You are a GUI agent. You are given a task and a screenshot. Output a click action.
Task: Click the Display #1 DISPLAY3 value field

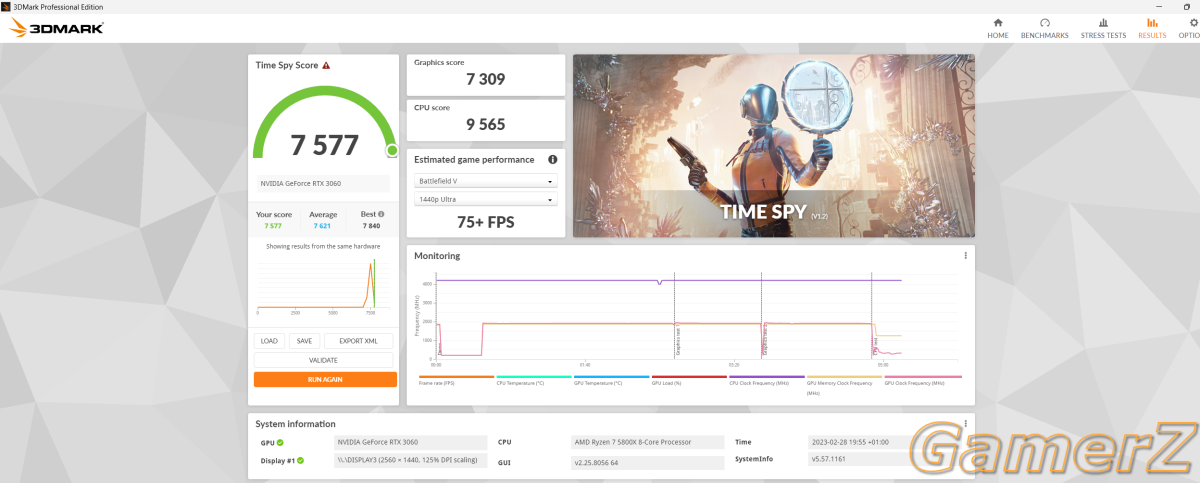409,462
